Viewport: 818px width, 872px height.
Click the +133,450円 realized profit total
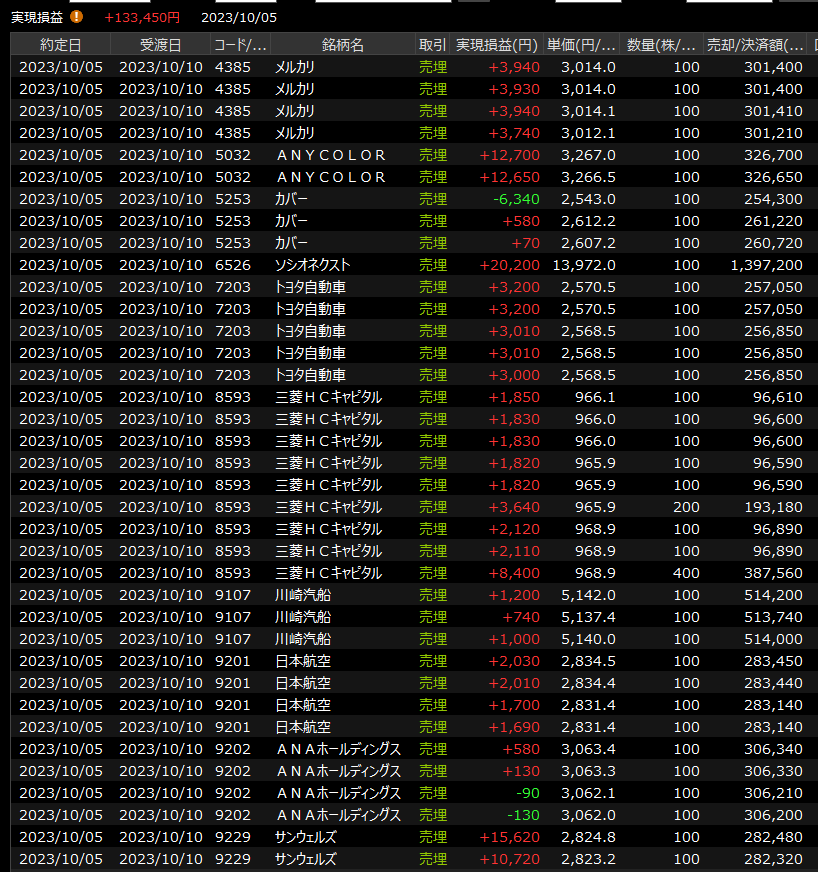(x=142, y=17)
